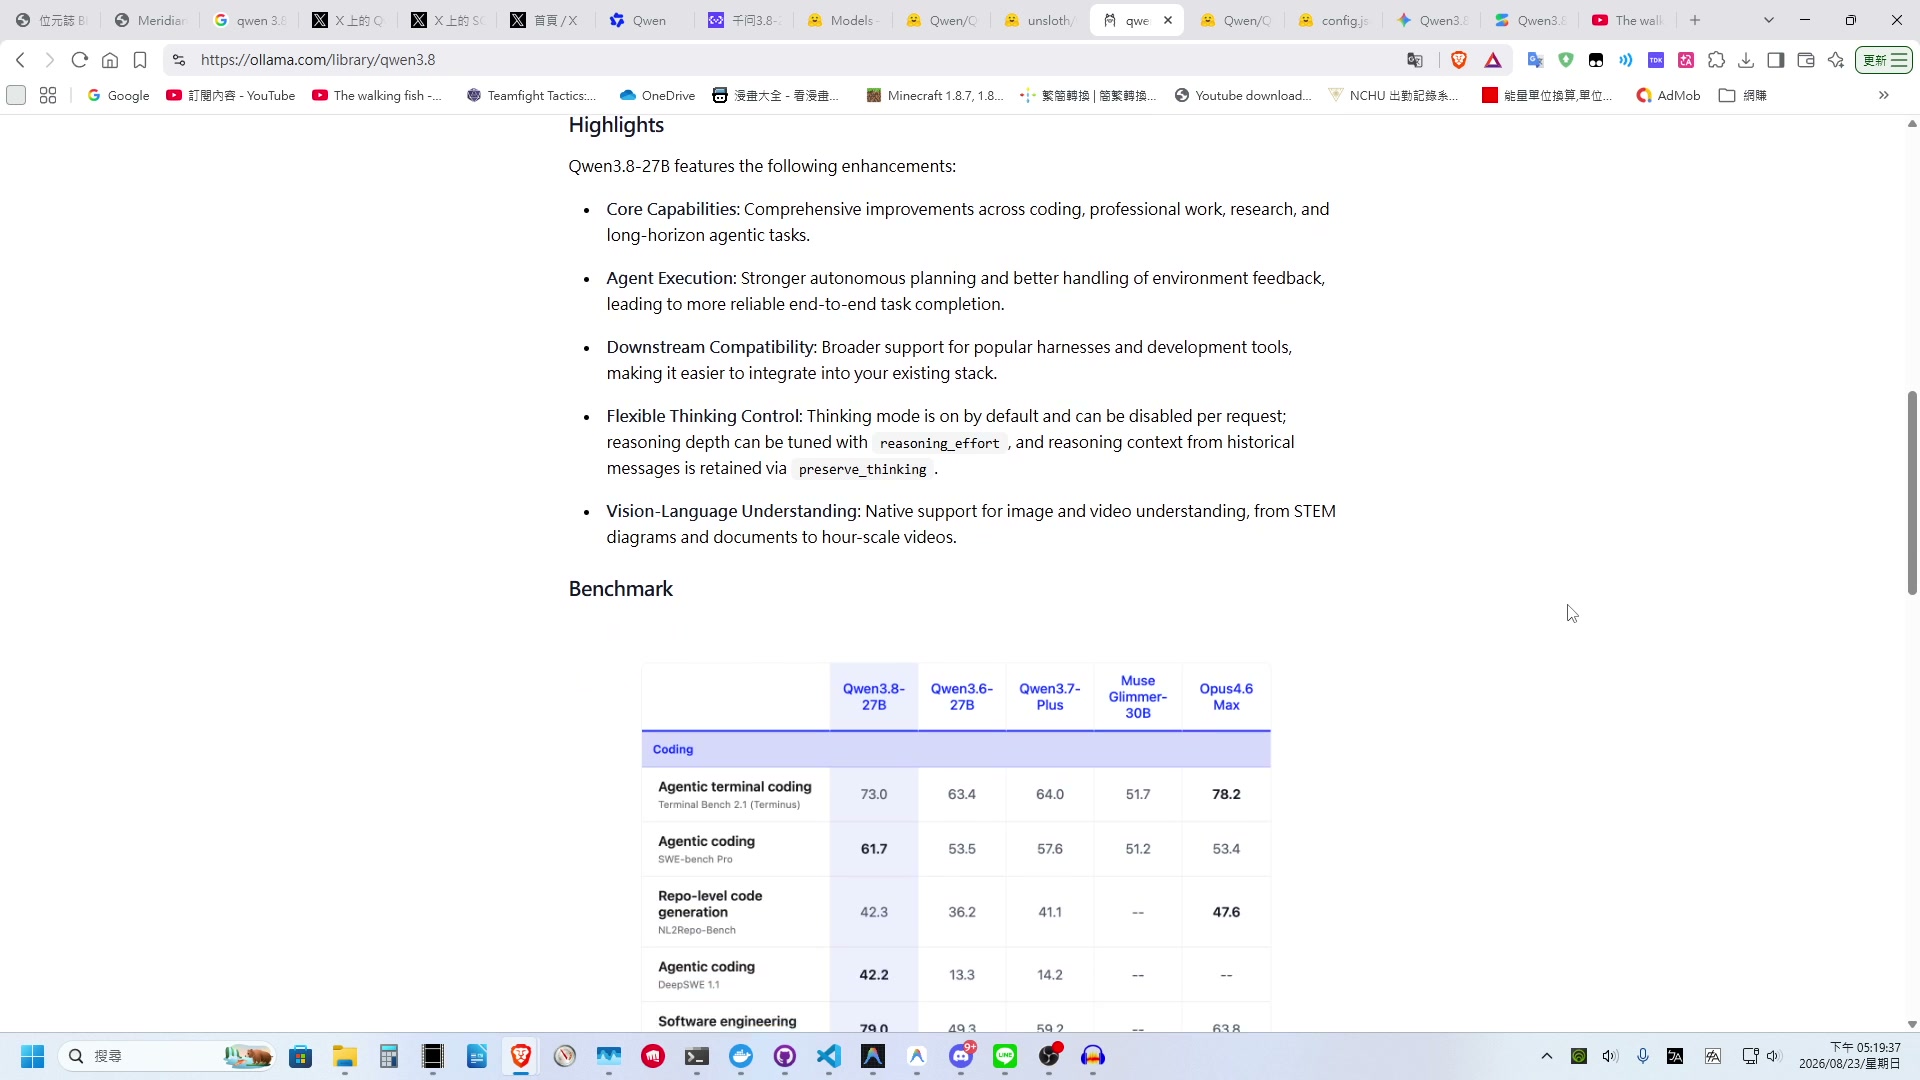This screenshot has width=1920, height=1080.
Task: Open the bookmark bar apps grid icon
Action: click(48, 95)
